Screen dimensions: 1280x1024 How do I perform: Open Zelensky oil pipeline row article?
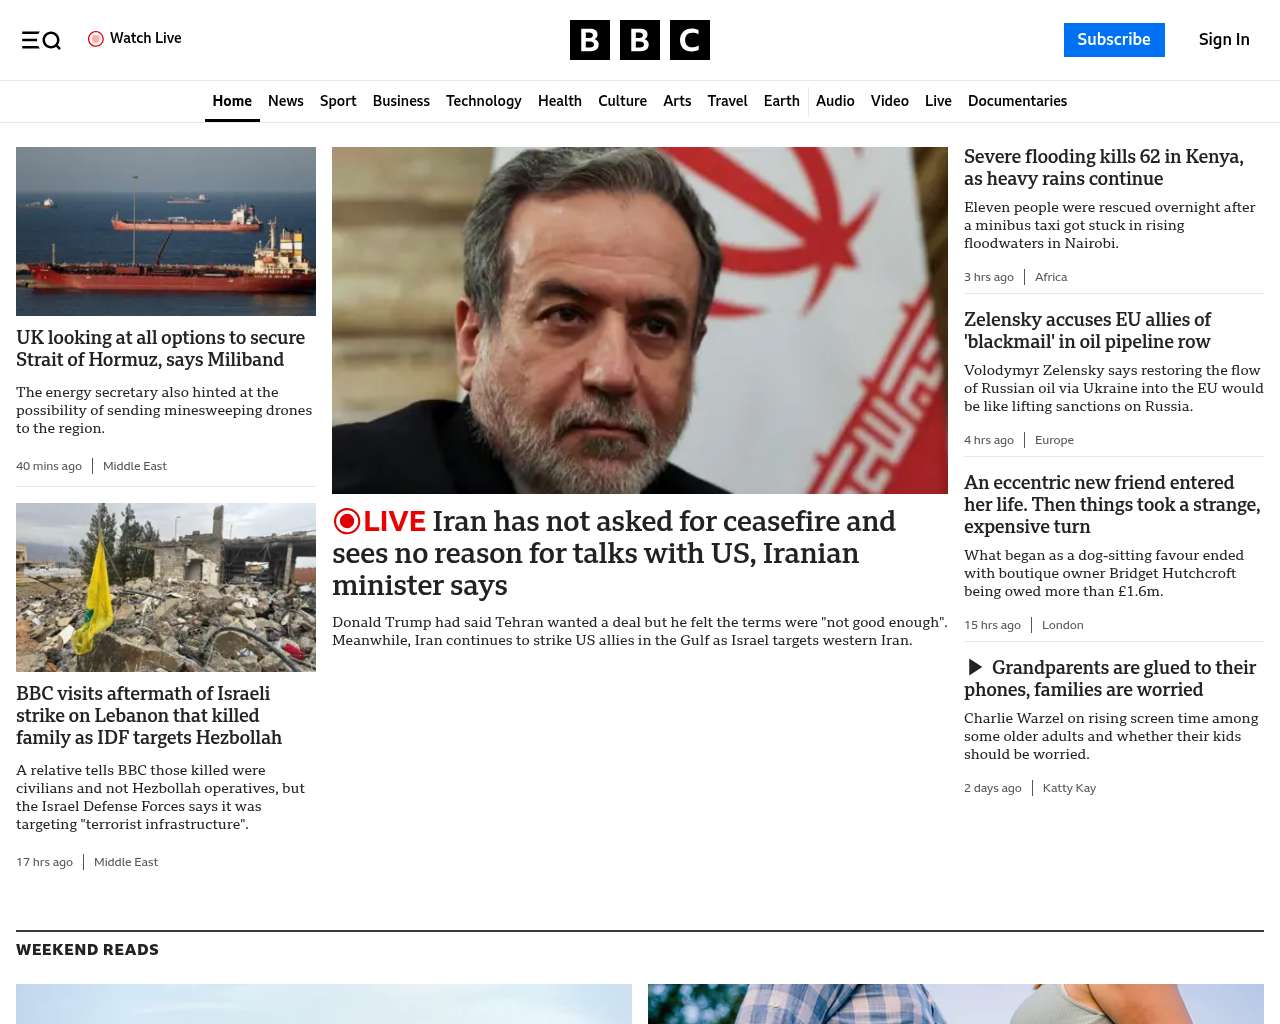[1087, 331]
